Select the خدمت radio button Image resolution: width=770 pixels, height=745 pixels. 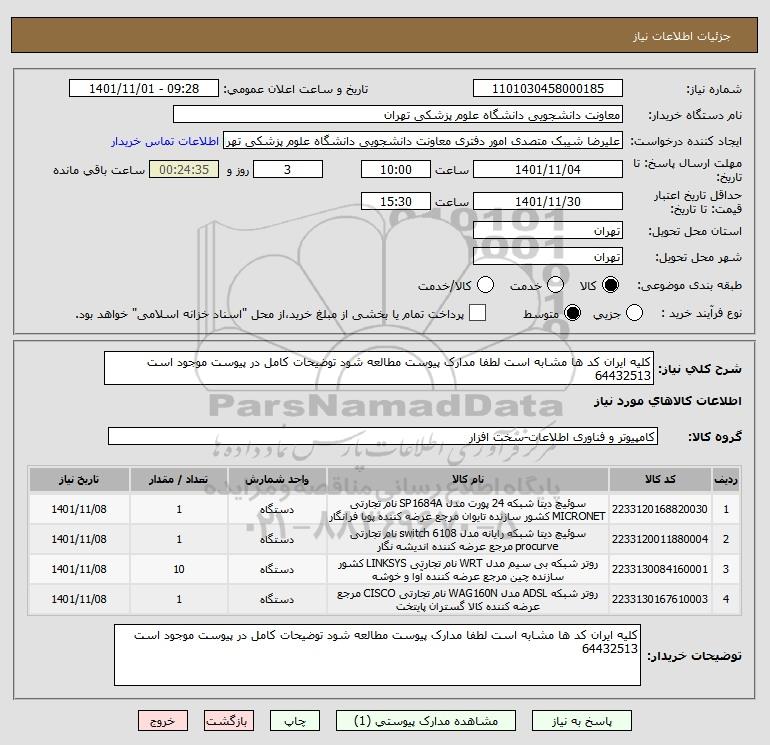(555, 285)
